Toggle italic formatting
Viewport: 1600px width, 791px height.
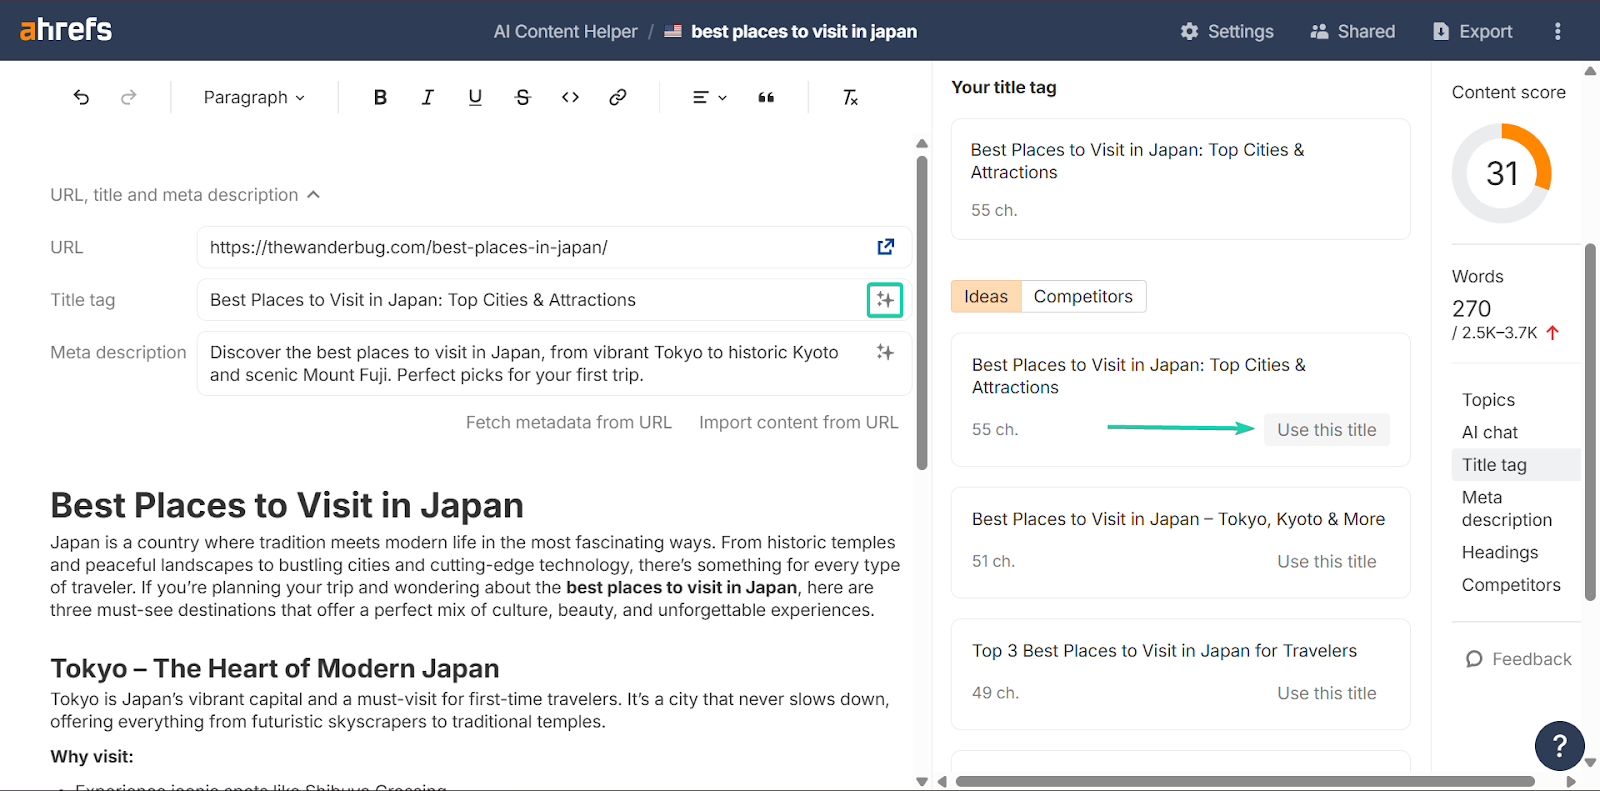[427, 97]
